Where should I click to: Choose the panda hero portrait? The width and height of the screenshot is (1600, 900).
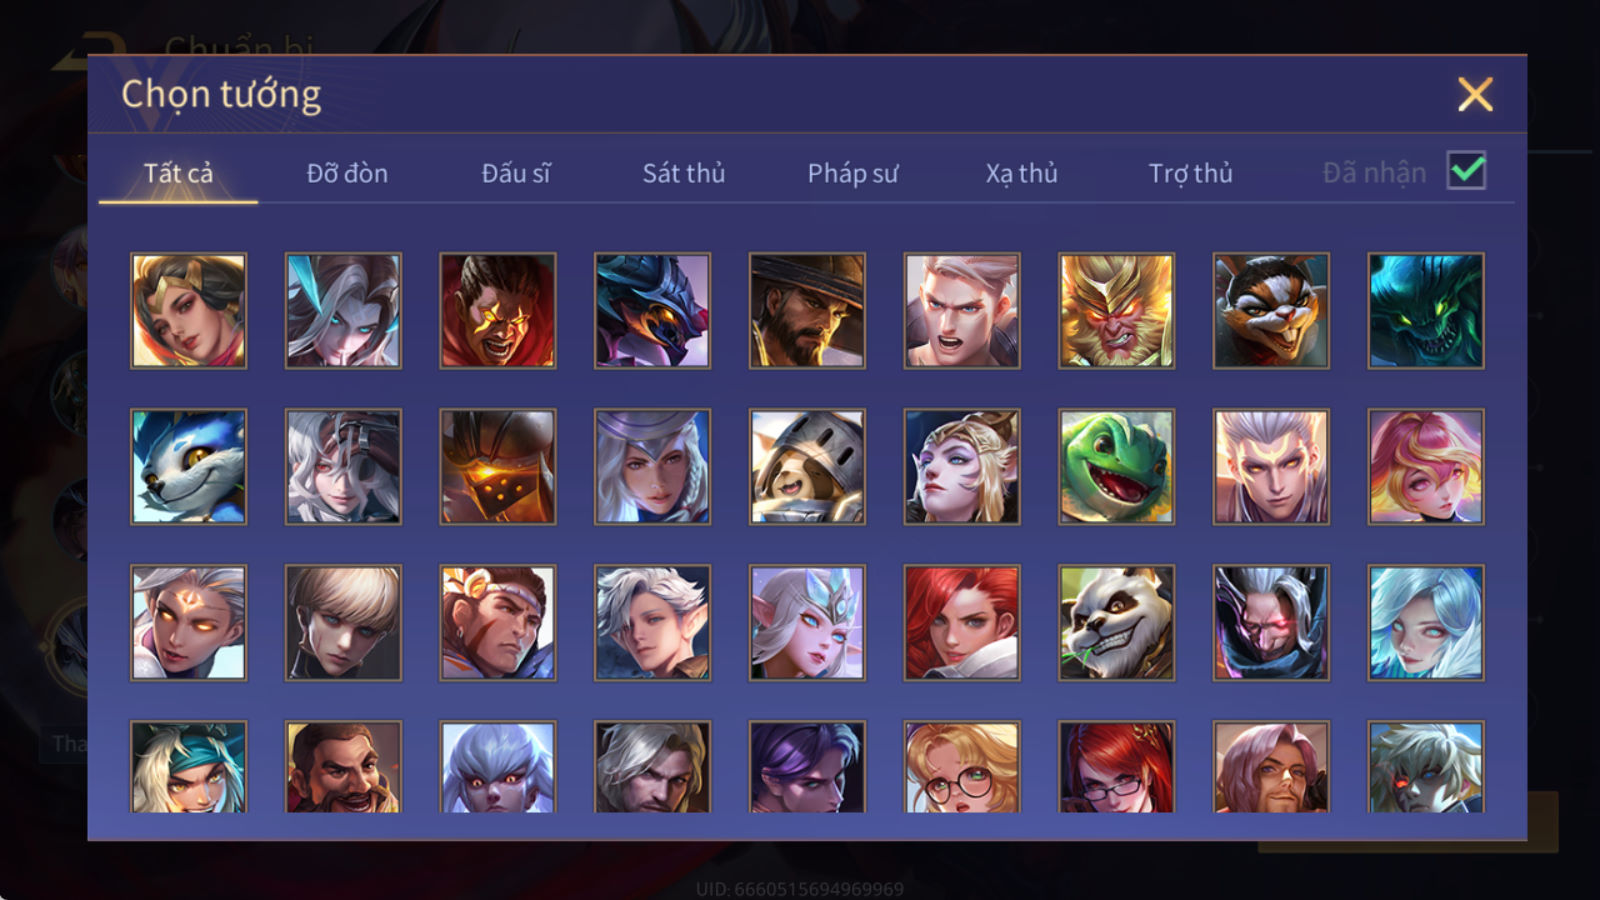(1116, 623)
